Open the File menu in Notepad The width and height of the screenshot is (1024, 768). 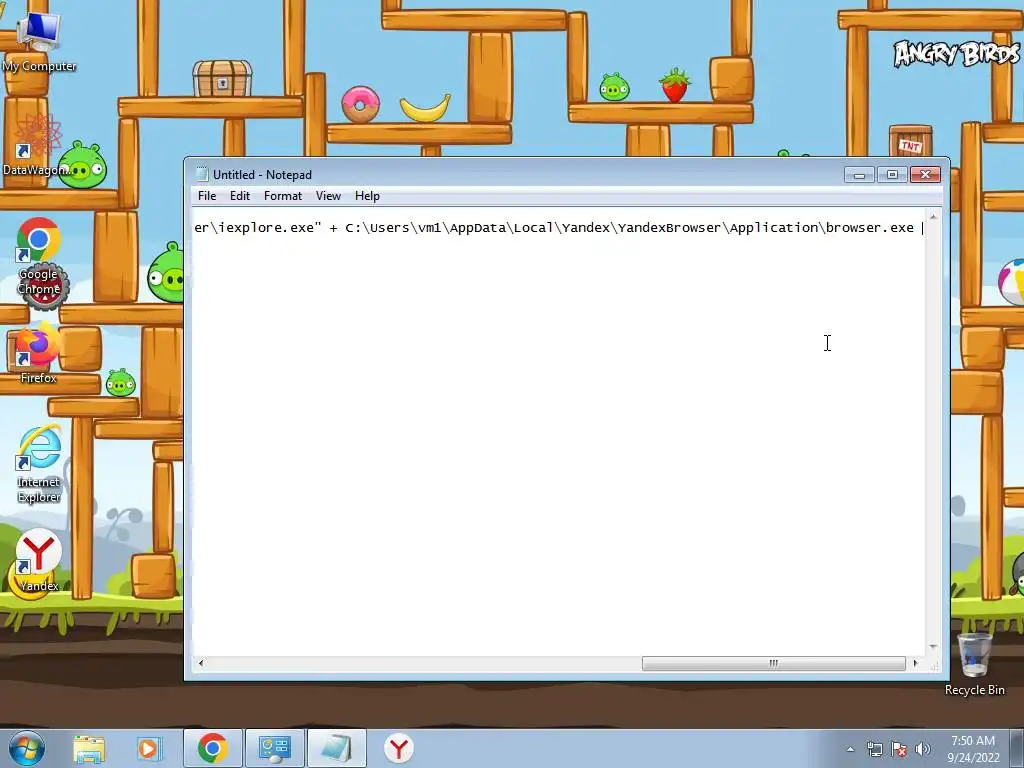207,196
